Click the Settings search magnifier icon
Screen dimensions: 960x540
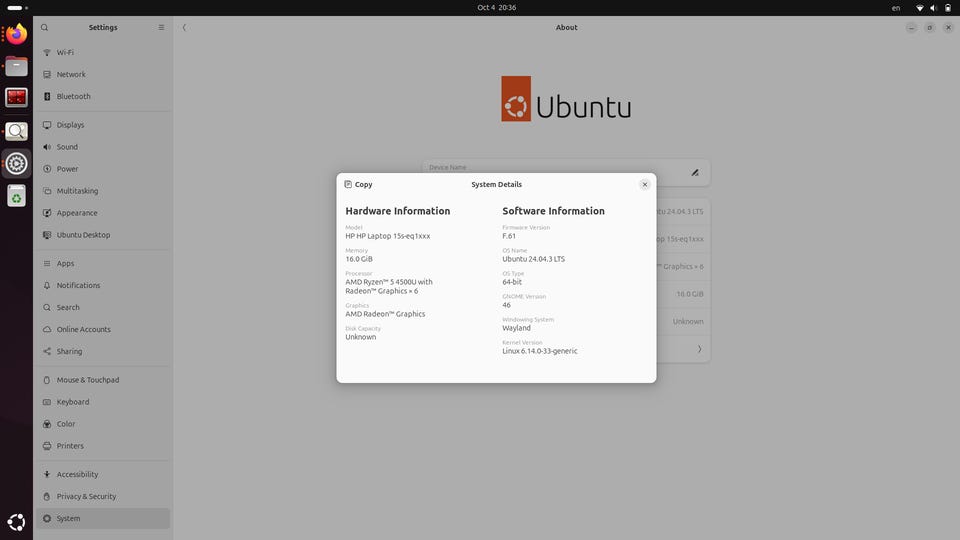(x=45, y=28)
